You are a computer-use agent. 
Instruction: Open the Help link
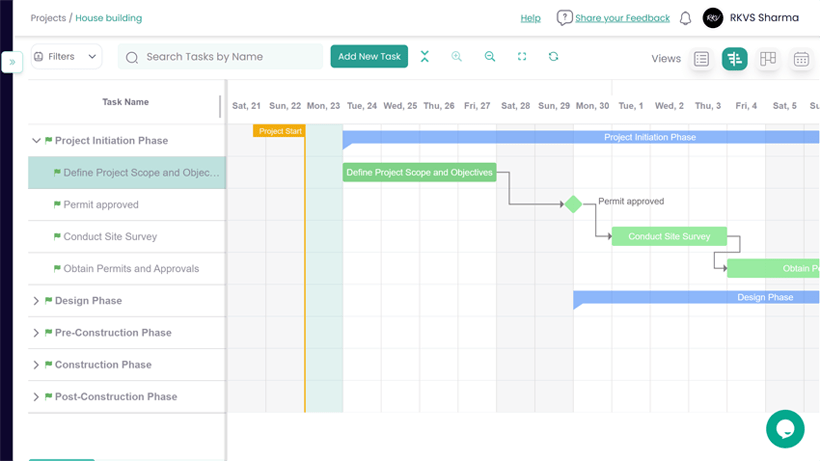[x=530, y=18]
